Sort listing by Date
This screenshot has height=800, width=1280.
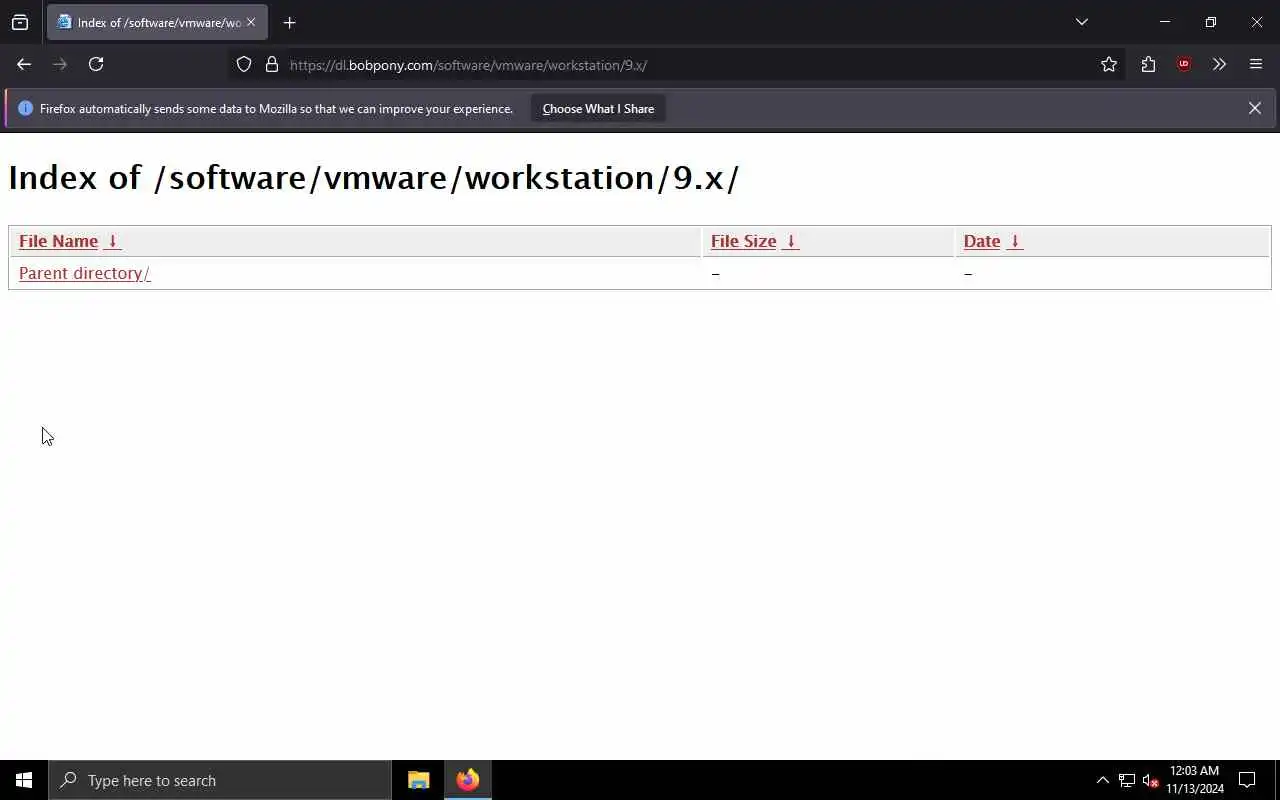pyautogui.click(x=982, y=241)
